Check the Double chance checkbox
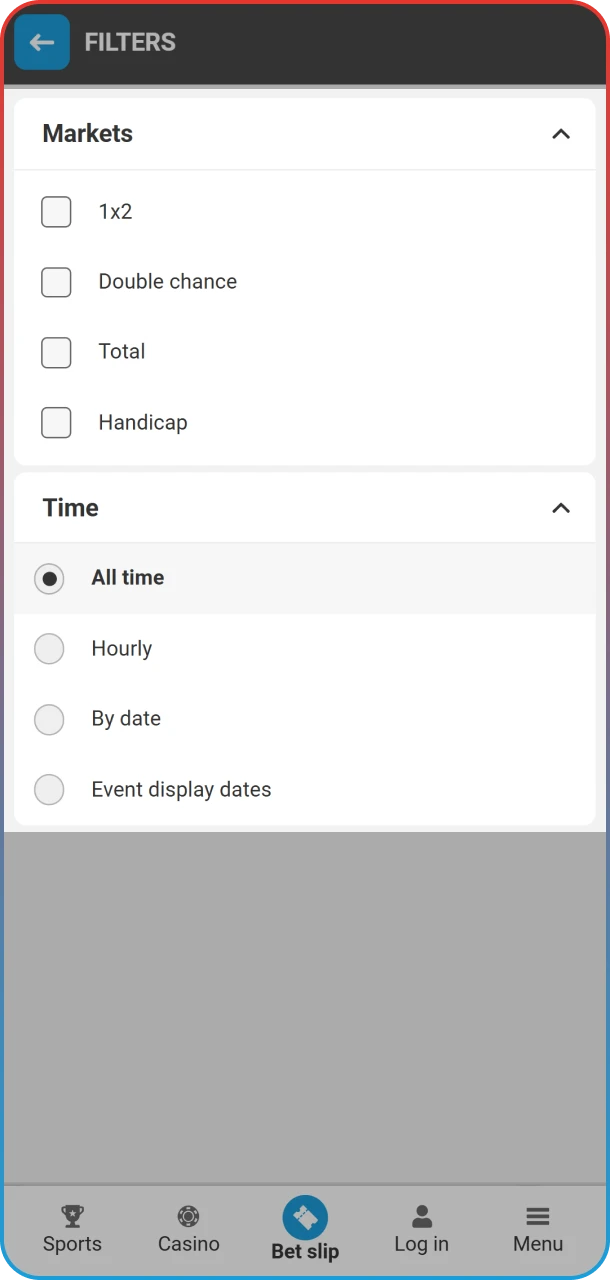This screenshot has height=1280, width=610. (56, 282)
